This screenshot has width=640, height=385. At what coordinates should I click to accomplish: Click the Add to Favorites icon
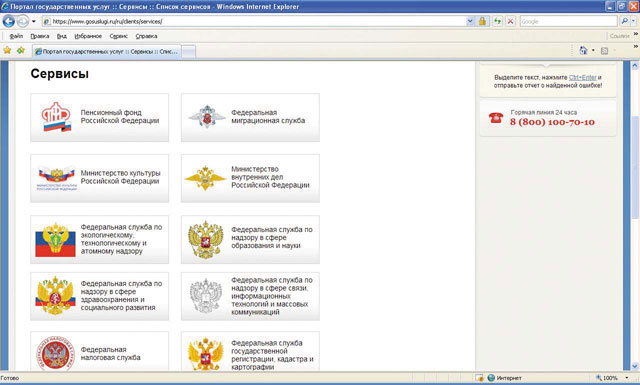coord(21,51)
